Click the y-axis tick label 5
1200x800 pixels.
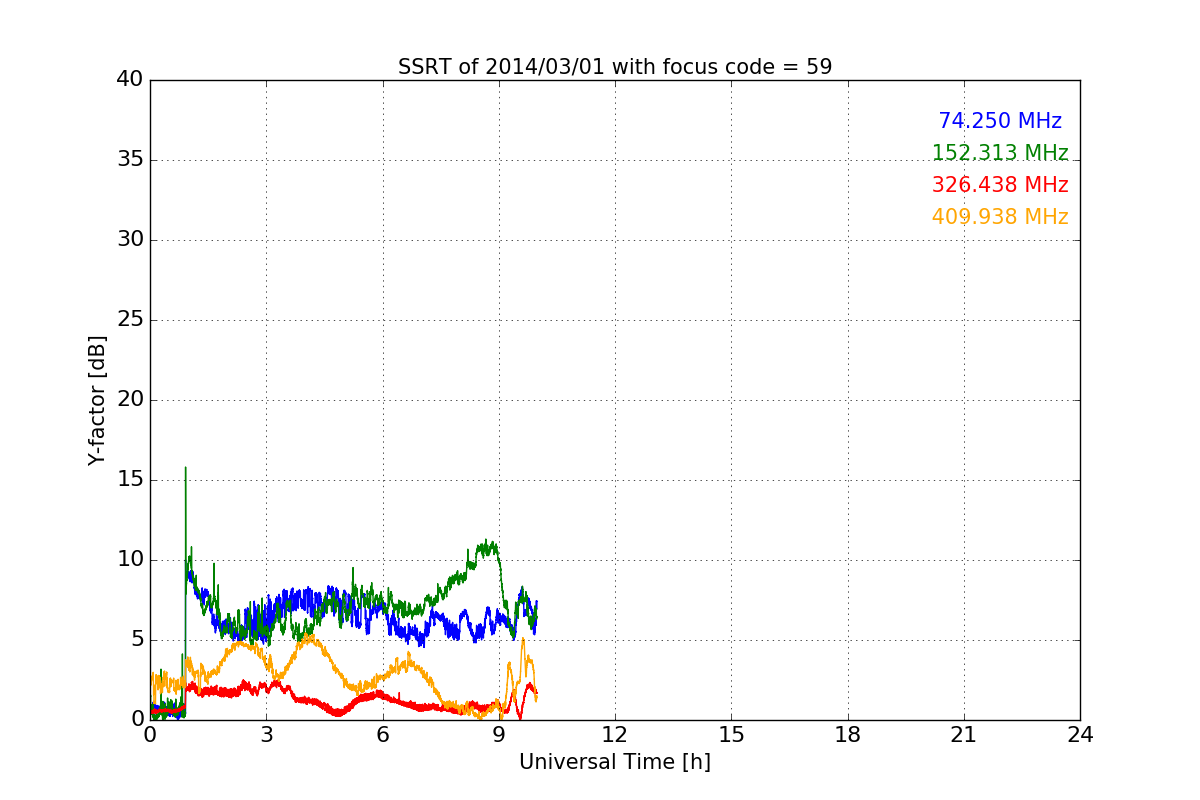137,640
